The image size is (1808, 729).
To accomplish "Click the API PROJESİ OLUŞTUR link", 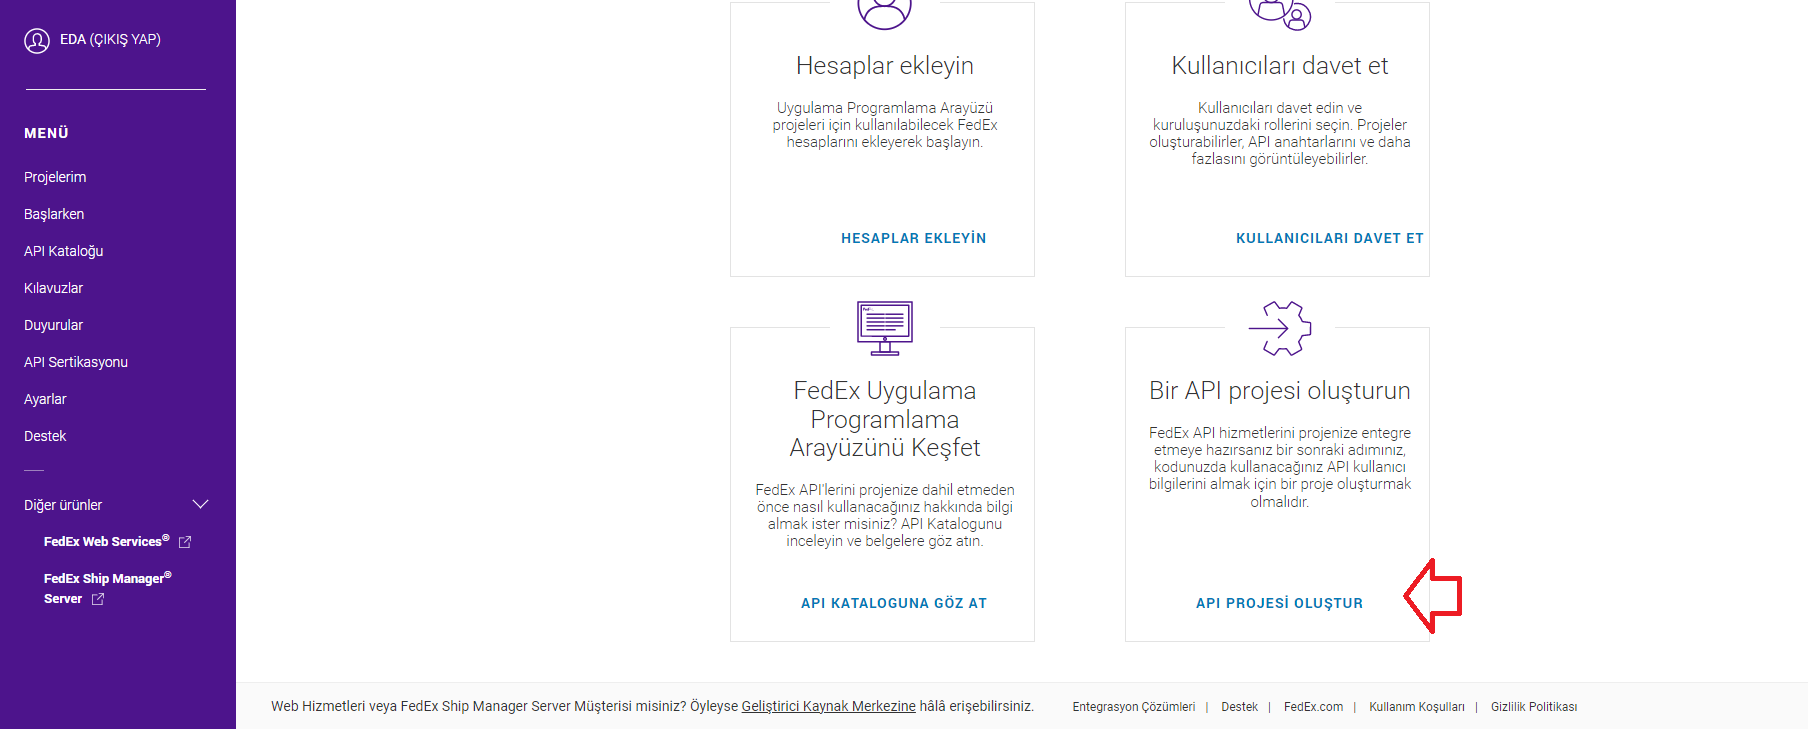I will point(1279,603).
